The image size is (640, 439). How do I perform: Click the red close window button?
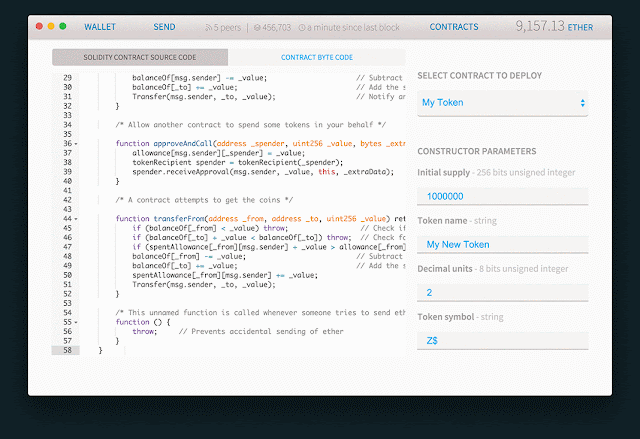[39, 26]
